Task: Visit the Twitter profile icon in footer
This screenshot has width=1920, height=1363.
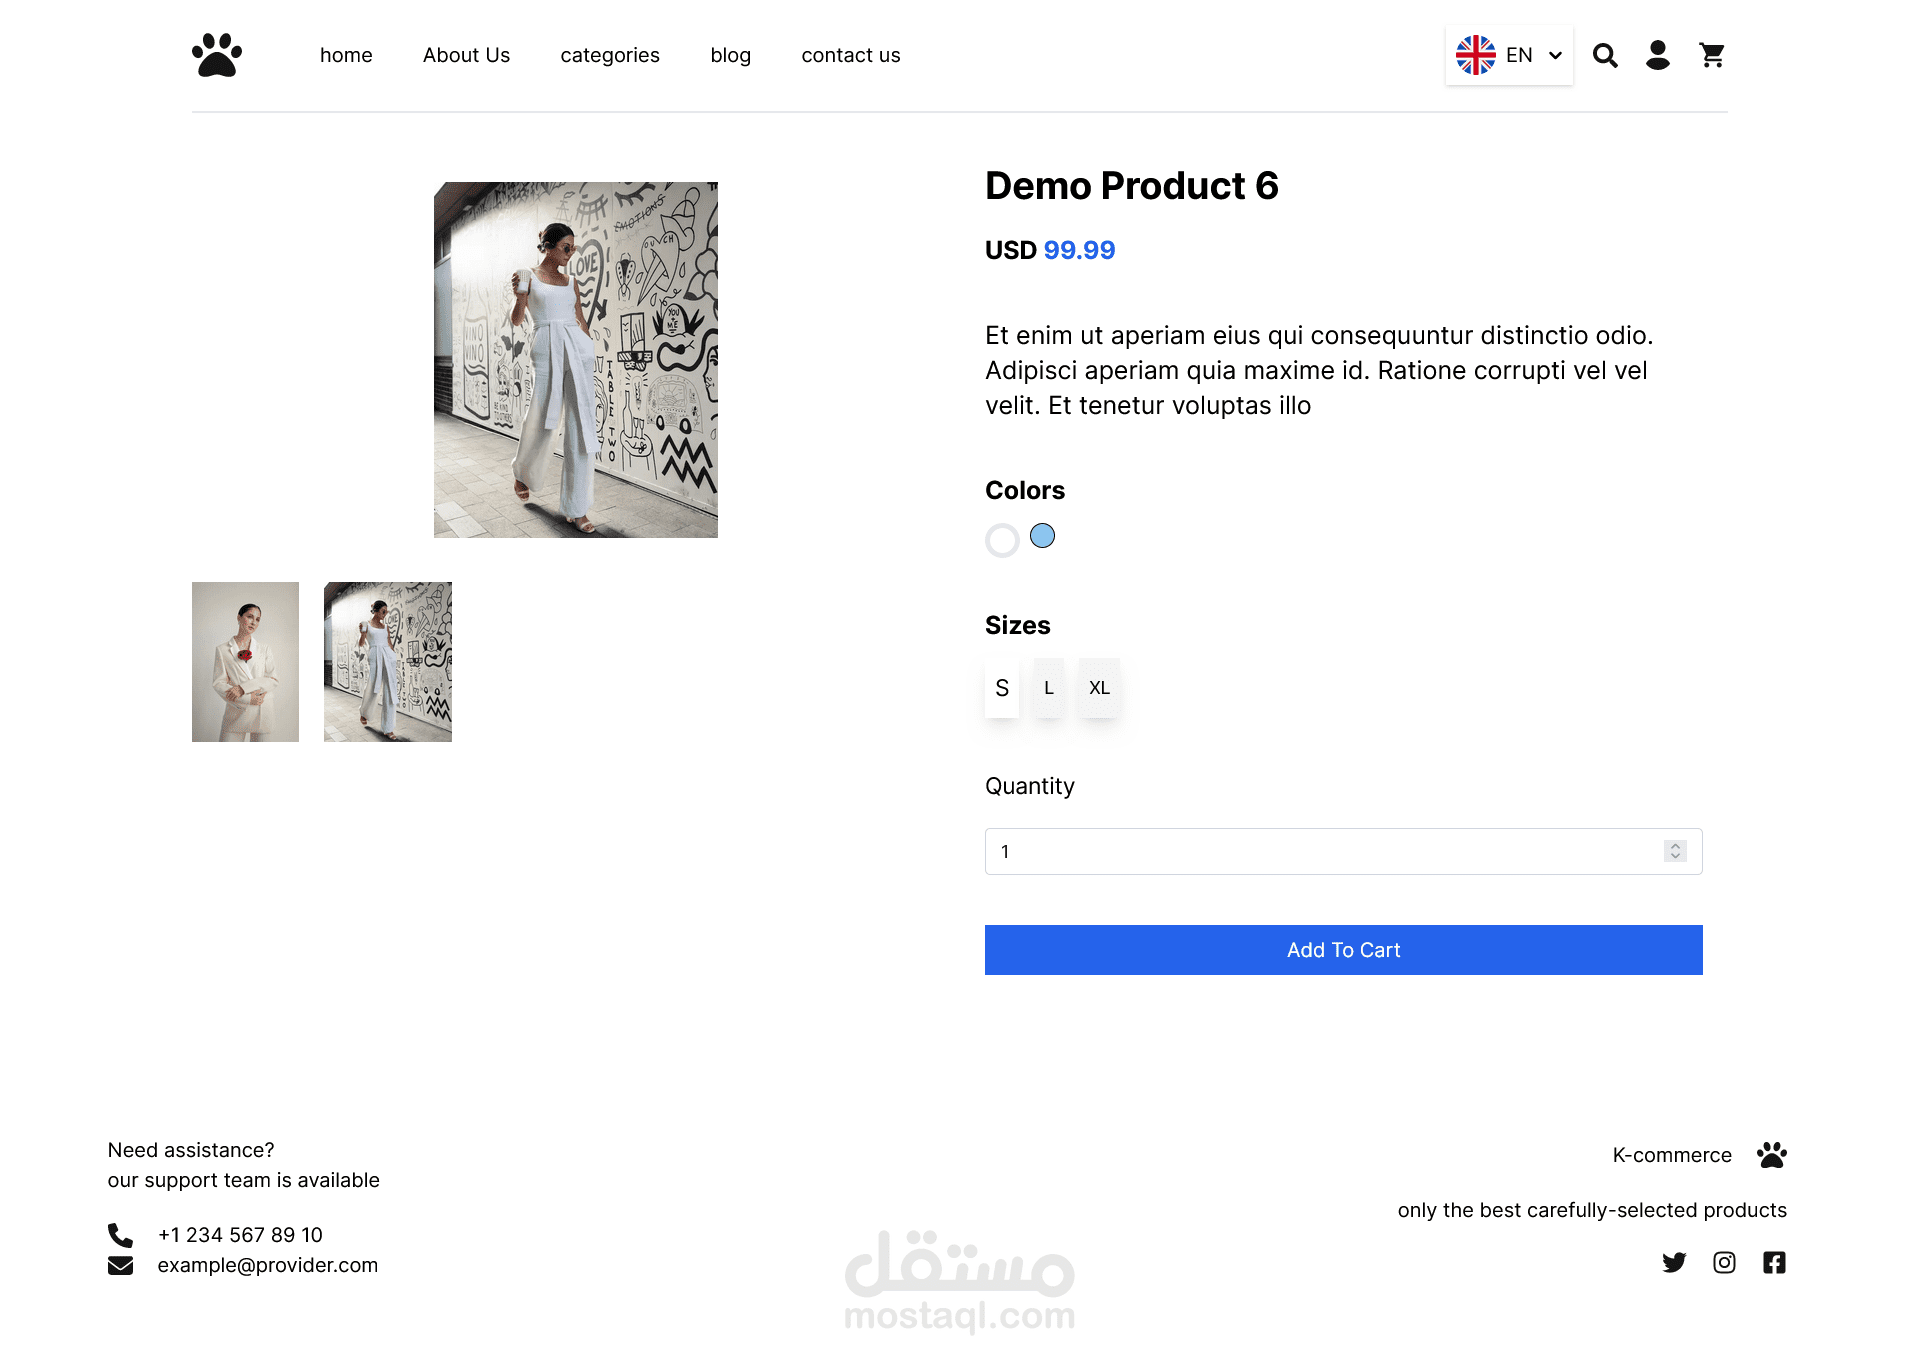Action: click(x=1674, y=1262)
